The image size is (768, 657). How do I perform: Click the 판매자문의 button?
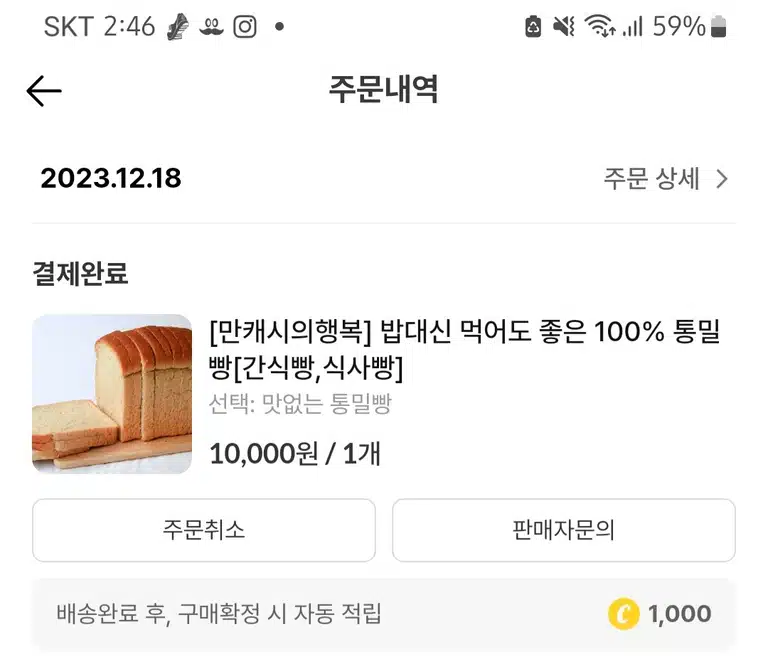(564, 530)
